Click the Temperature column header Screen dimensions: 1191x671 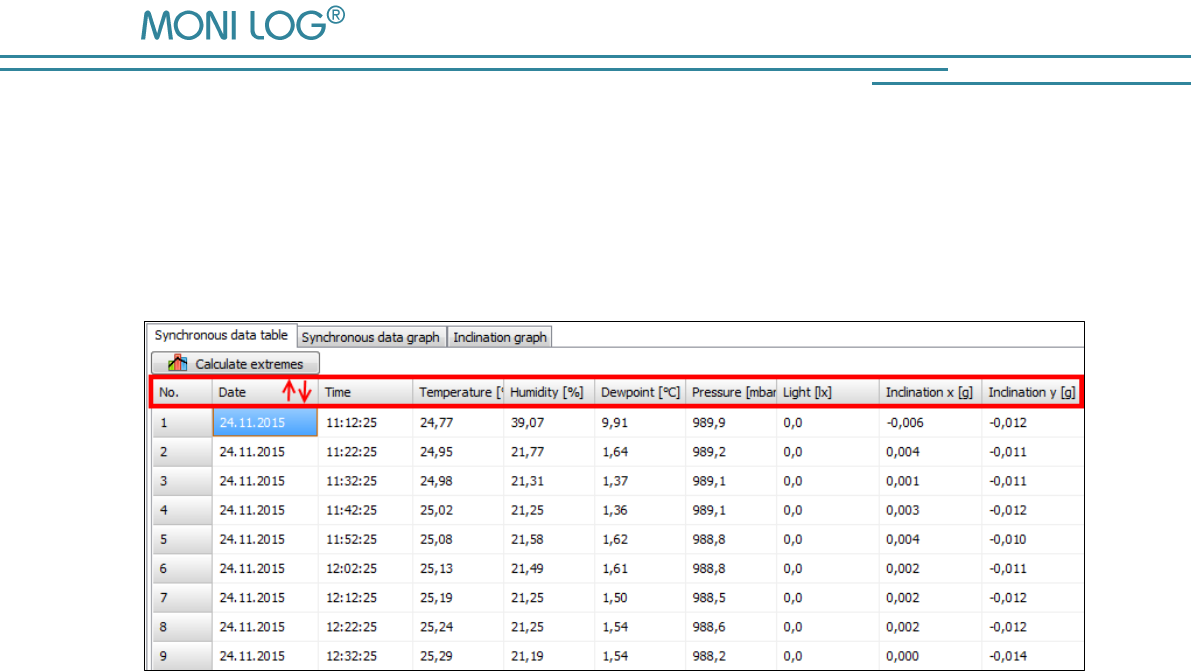(x=458, y=392)
